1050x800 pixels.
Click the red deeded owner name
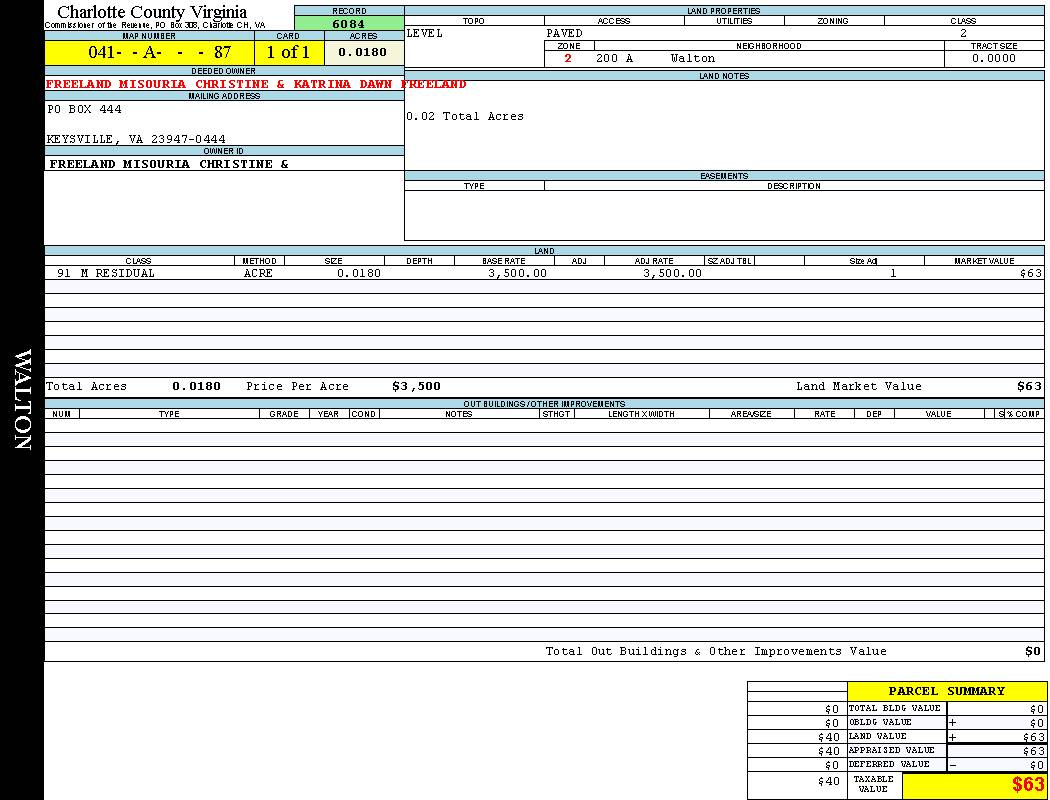256,85
